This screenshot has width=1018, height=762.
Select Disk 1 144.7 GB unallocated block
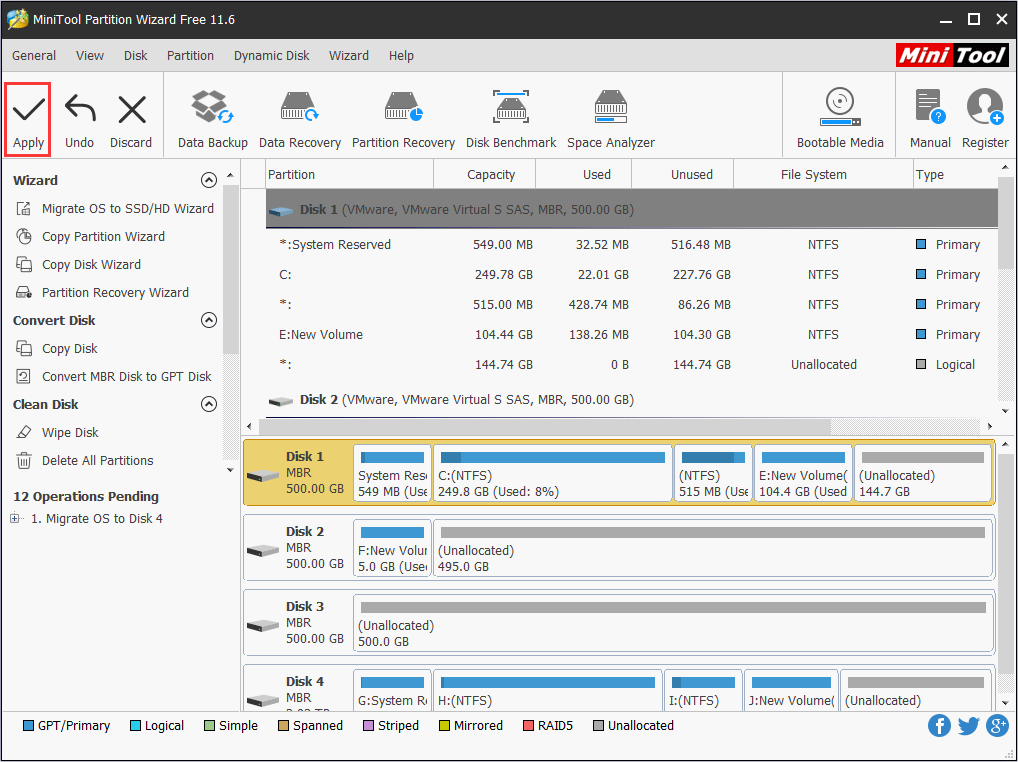pyautogui.click(x=923, y=473)
